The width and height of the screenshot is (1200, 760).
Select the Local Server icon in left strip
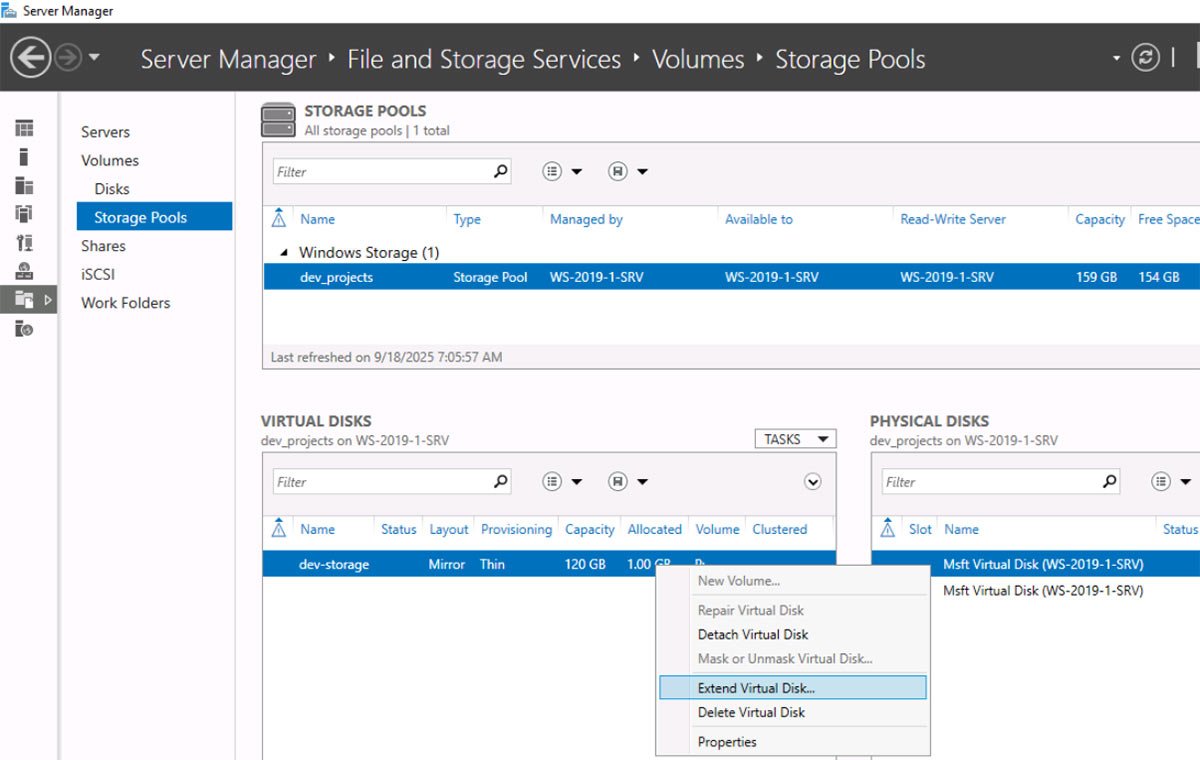(x=23, y=156)
